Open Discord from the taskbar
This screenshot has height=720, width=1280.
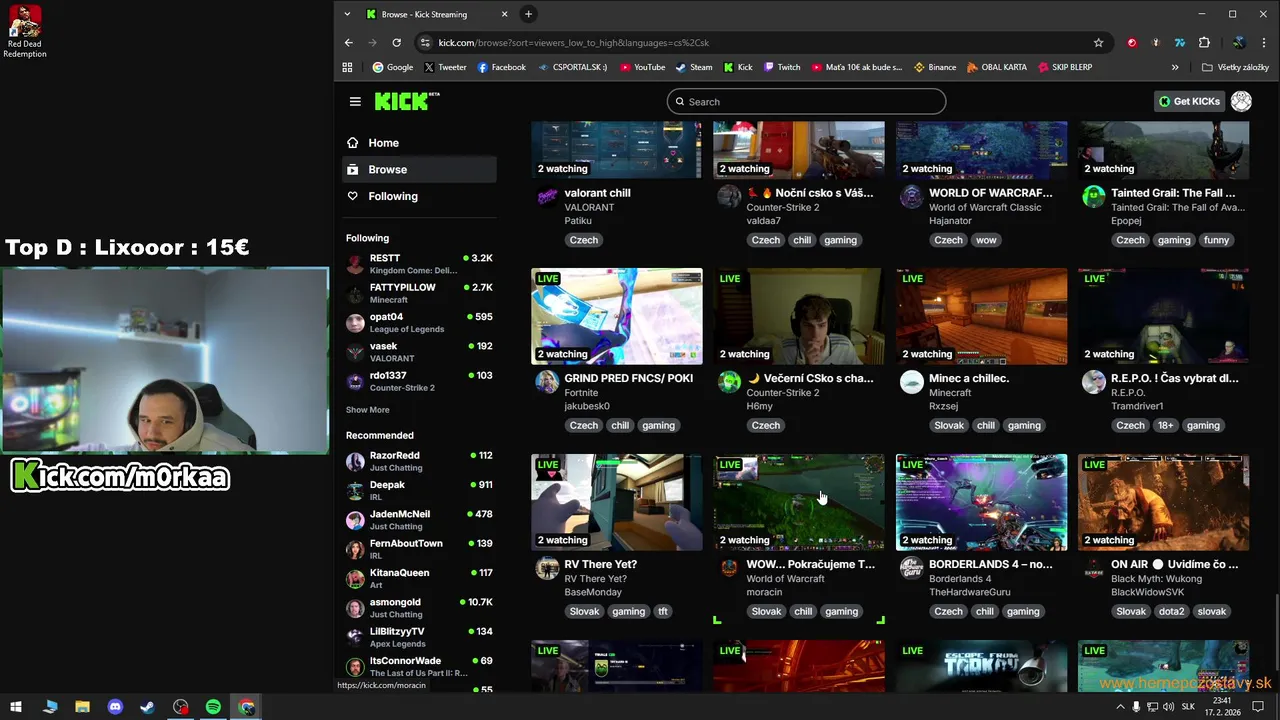(115, 707)
